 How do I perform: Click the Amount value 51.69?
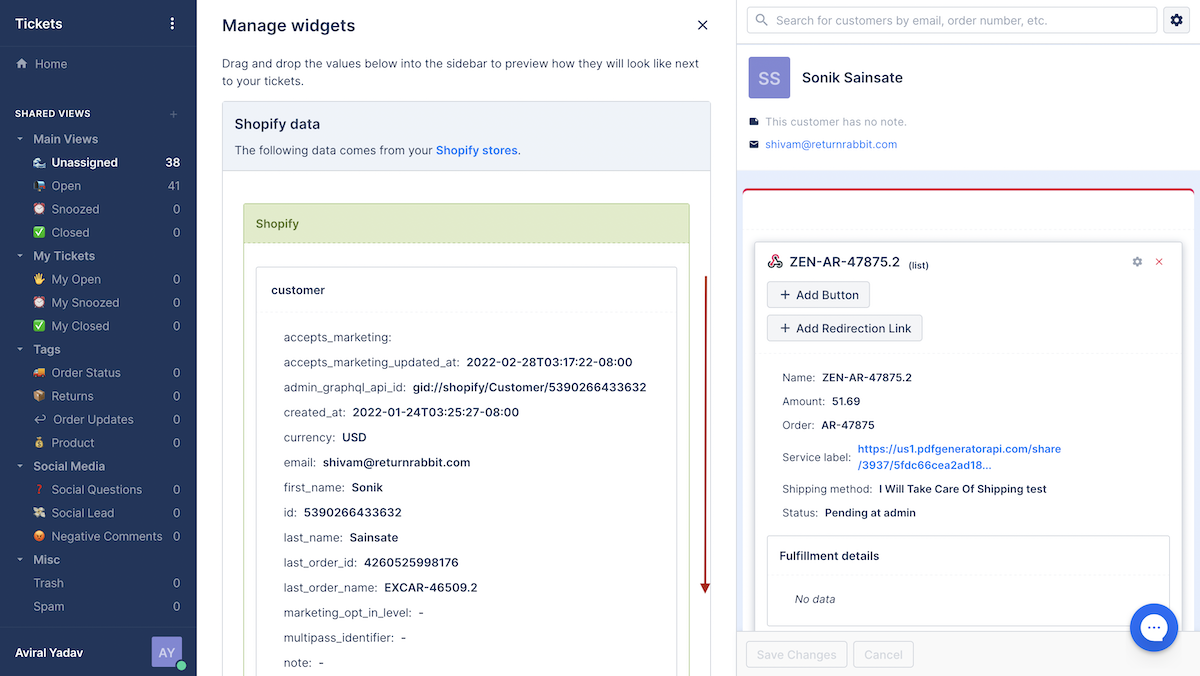coord(846,401)
